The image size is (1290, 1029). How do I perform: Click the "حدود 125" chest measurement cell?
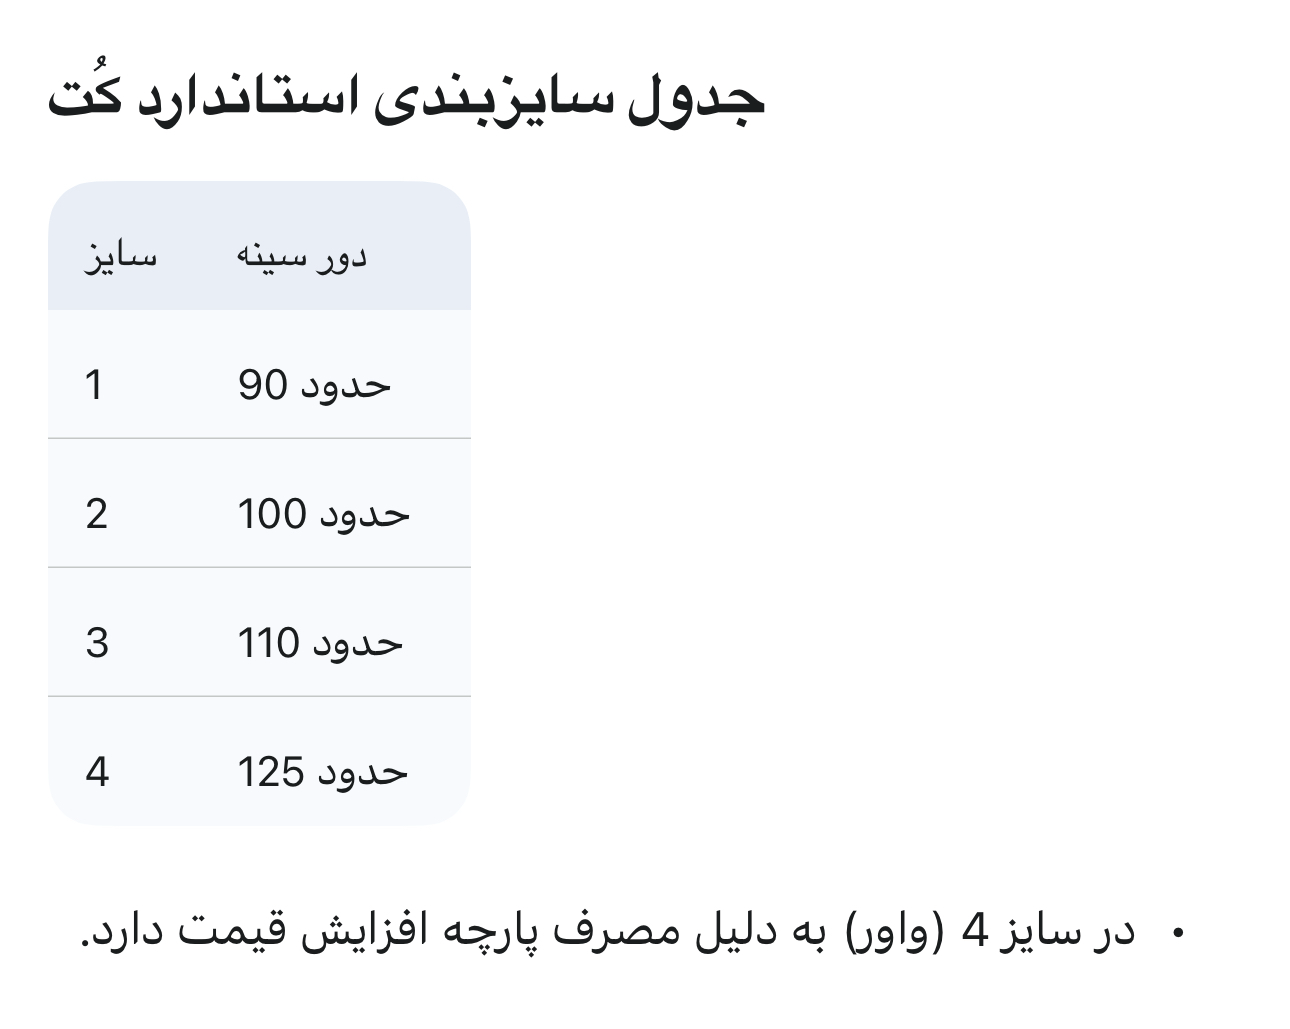tap(322, 772)
